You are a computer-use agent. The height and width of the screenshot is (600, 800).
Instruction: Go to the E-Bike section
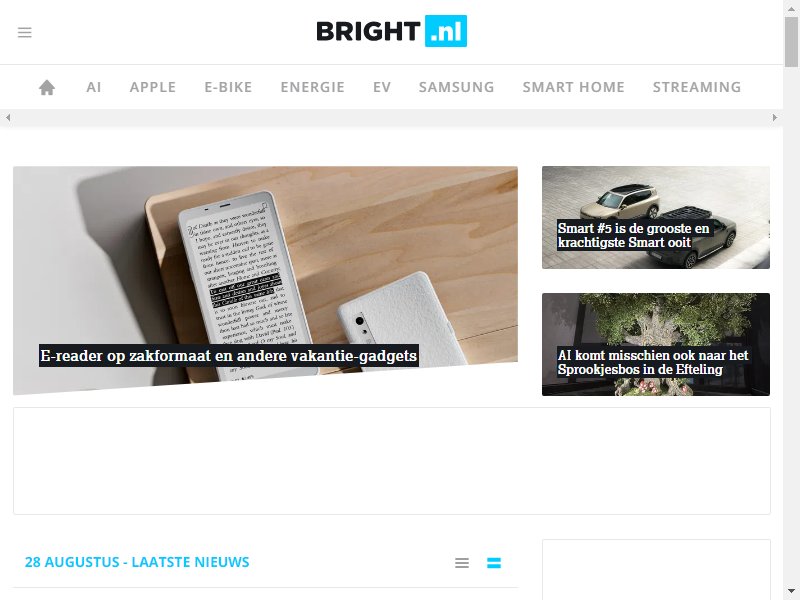pos(228,87)
